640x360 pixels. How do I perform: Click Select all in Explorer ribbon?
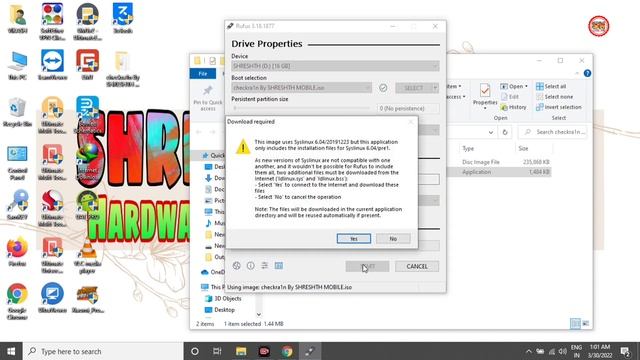(x=551, y=86)
